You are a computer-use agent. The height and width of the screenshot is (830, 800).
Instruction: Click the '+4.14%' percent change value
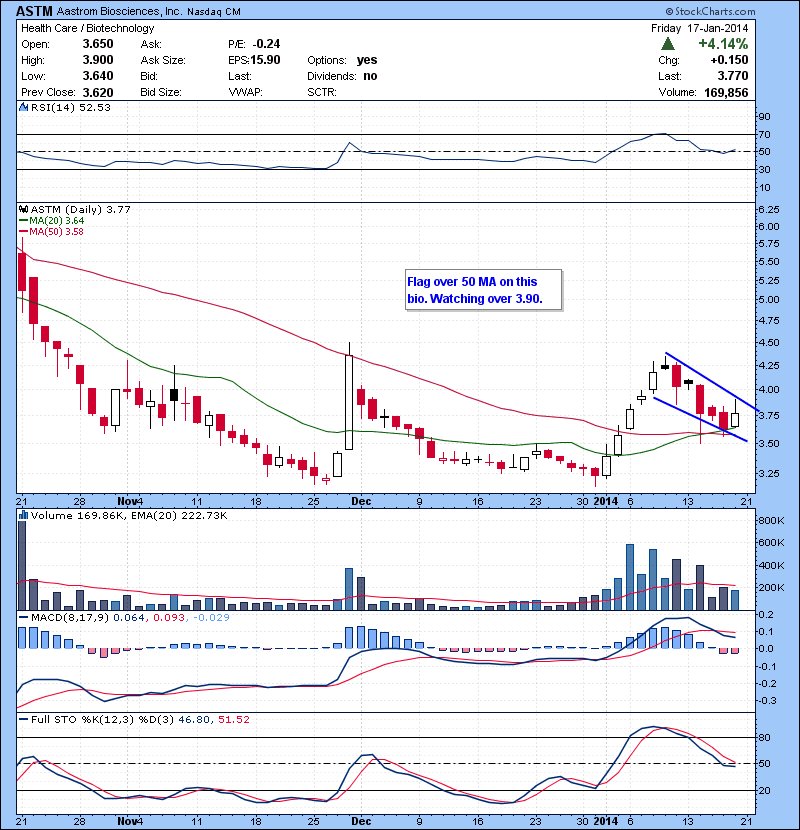(723, 44)
